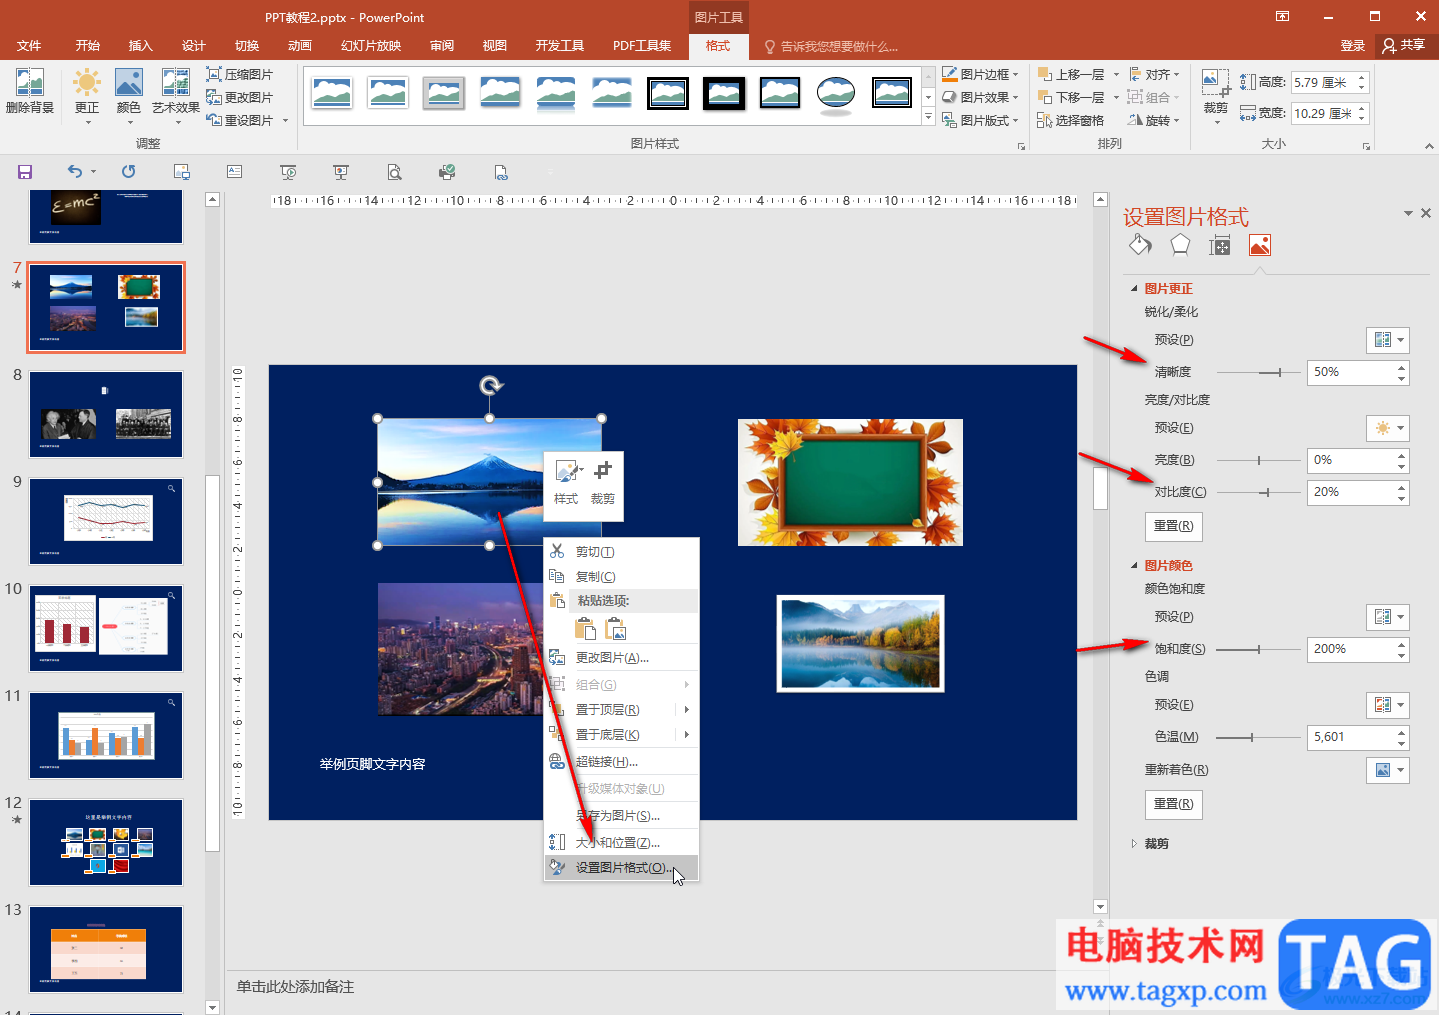Open the Effects pentagon pane icon
The height and width of the screenshot is (1015, 1439).
click(1180, 245)
